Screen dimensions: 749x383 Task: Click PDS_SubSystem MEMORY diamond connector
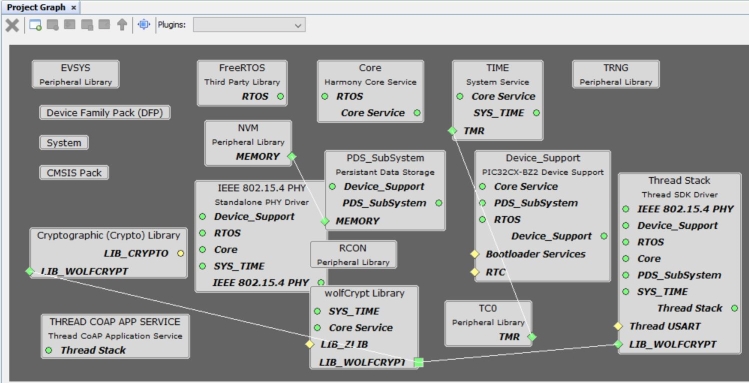click(x=325, y=221)
